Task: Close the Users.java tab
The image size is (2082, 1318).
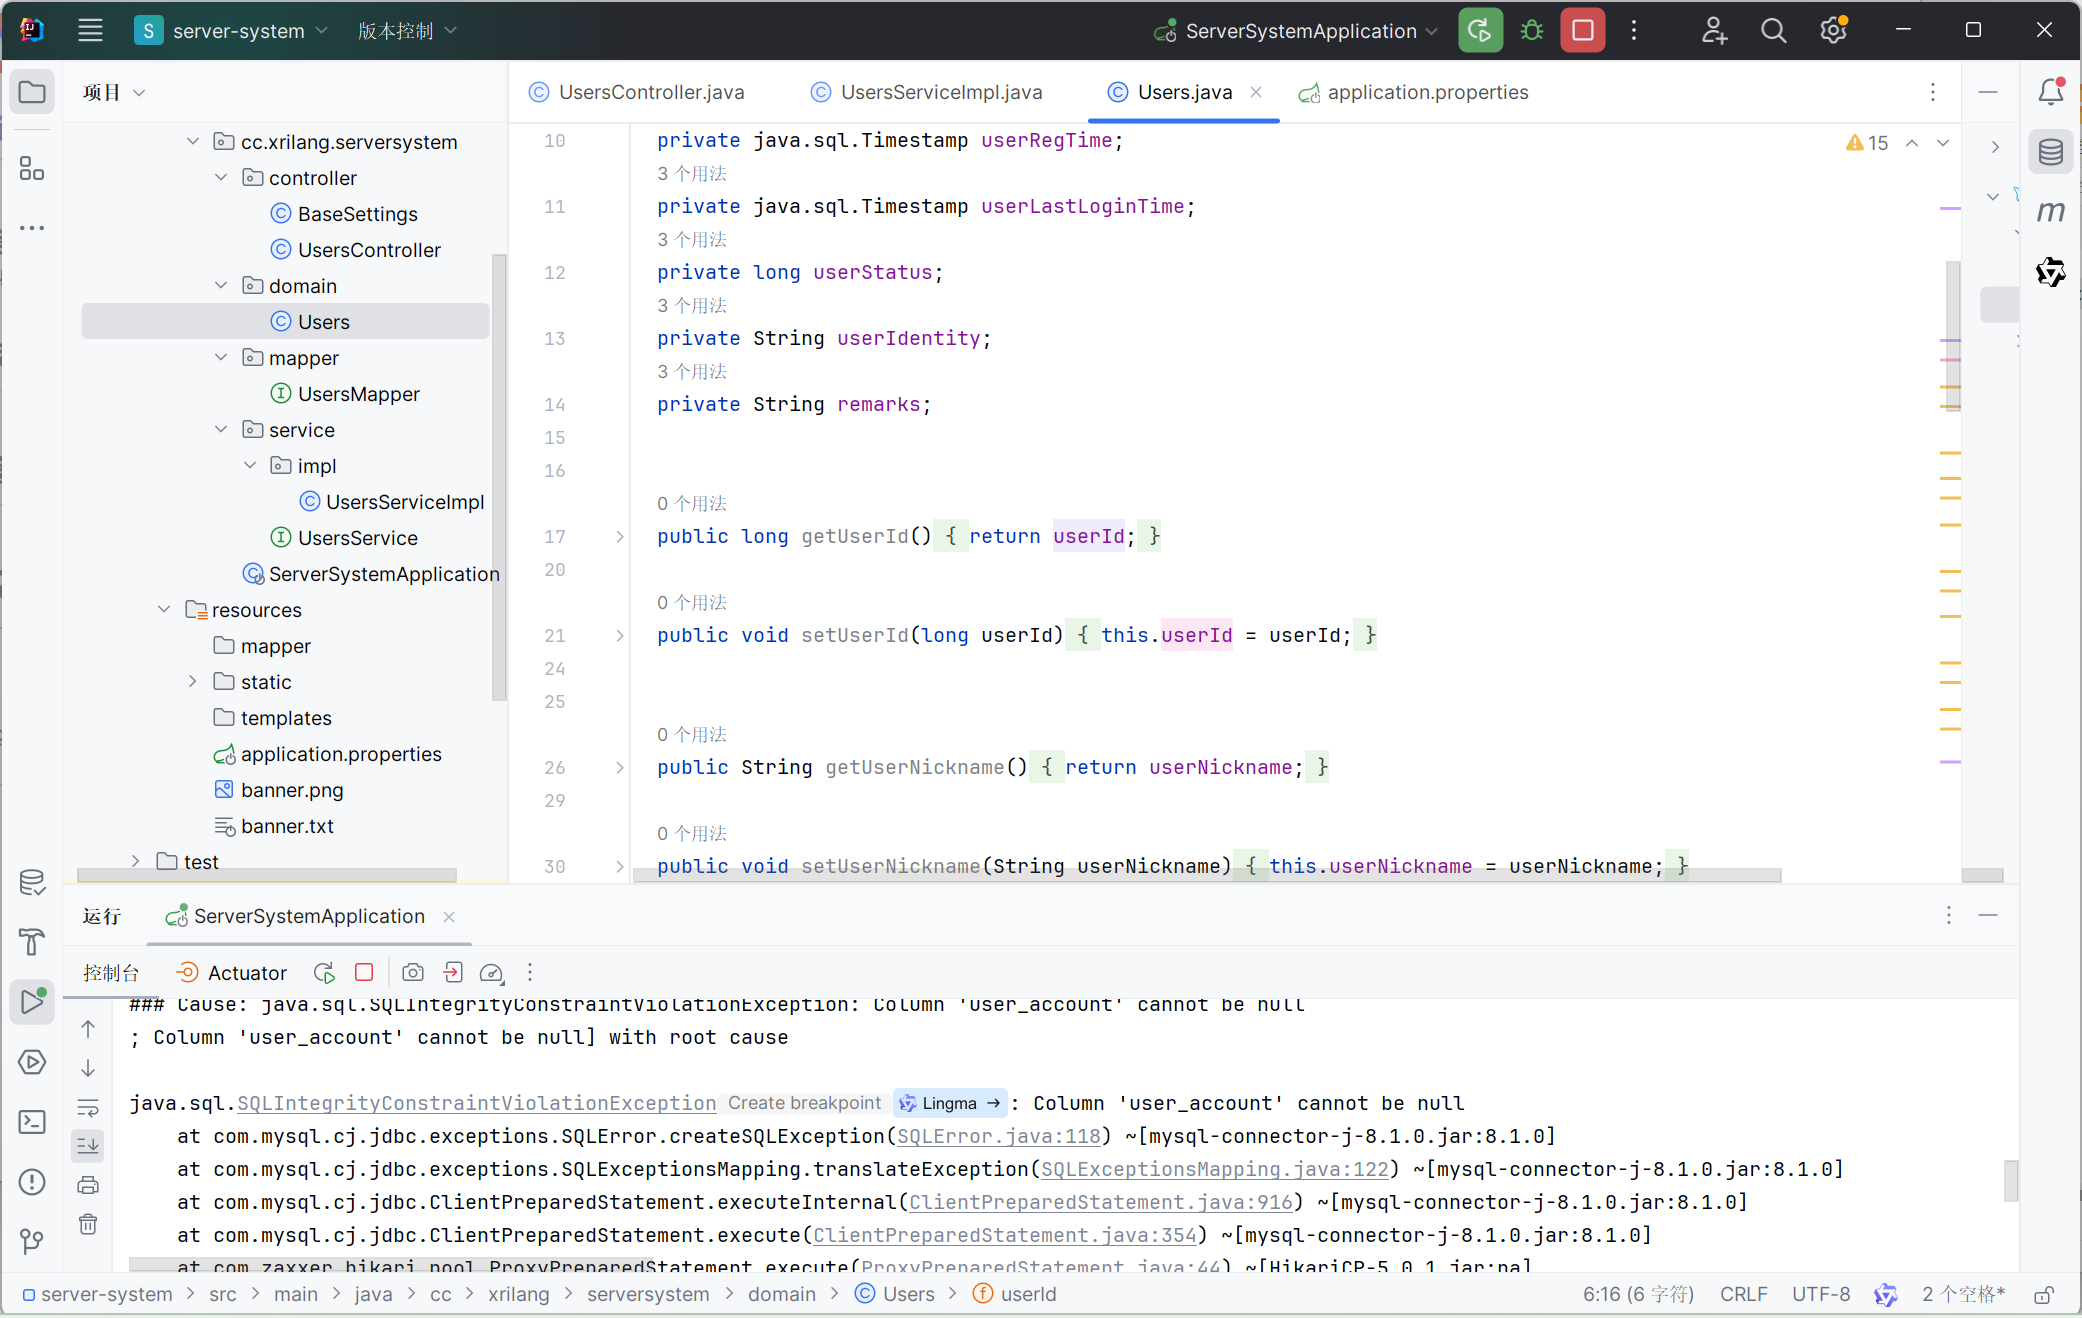Action: pos(1256,92)
